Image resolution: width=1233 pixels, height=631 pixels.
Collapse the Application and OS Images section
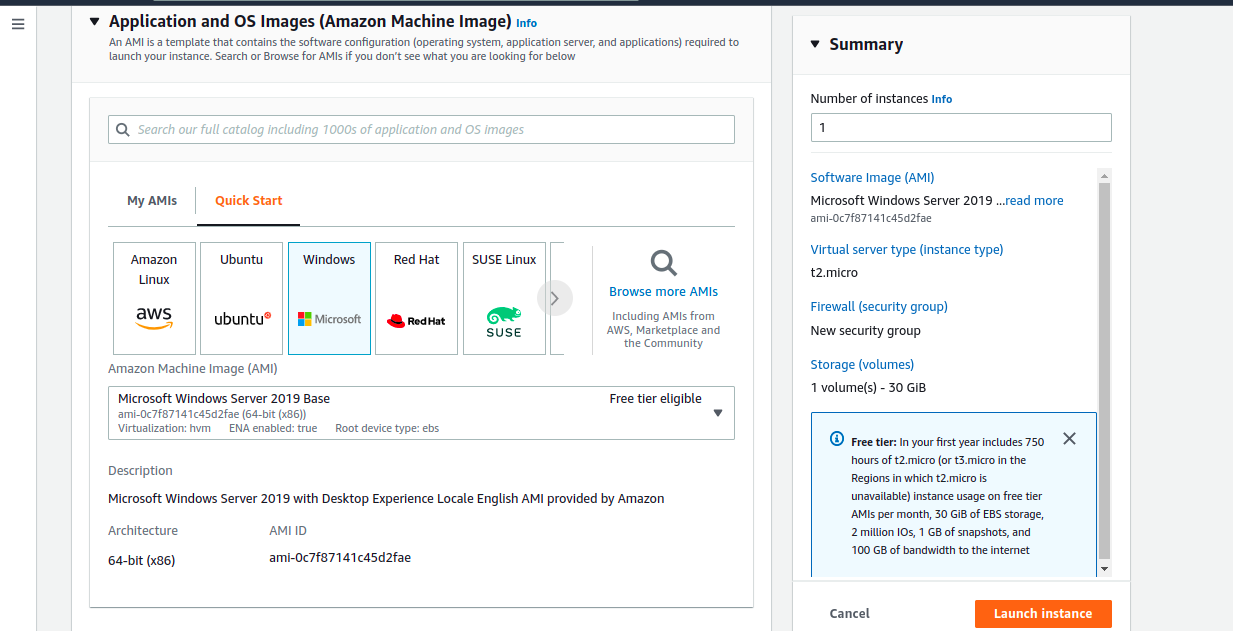(x=94, y=21)
